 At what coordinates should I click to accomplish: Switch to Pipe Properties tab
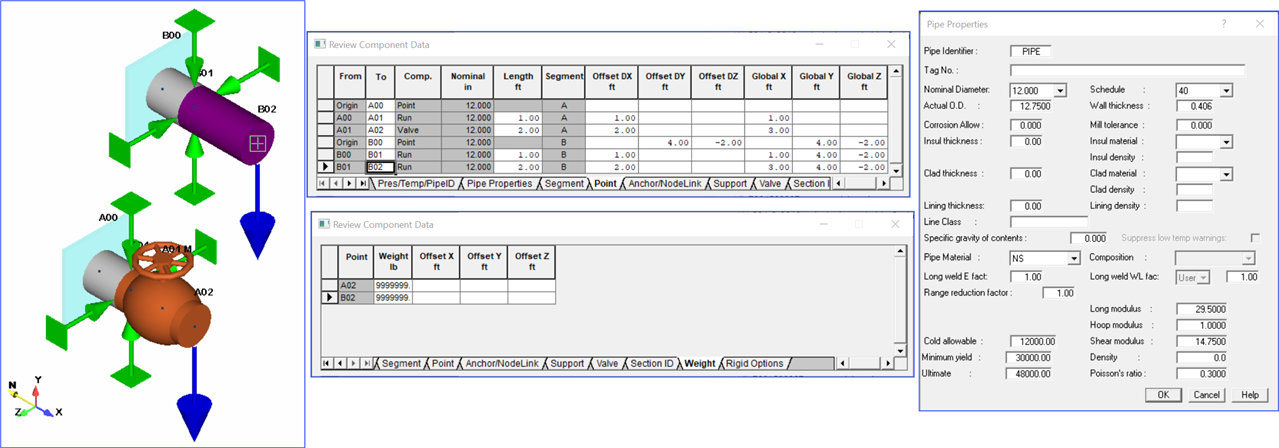click(502, 184)
